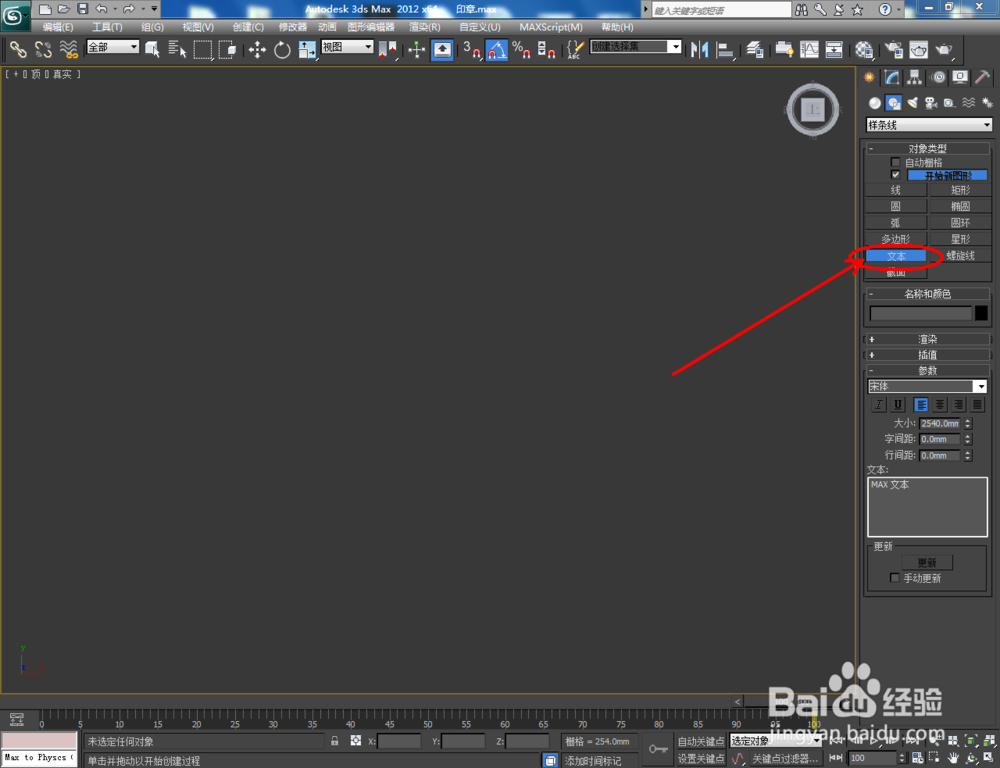The image size is (1000, 768).
Task: Click the black object color swatch
Action: coord(981,313)
